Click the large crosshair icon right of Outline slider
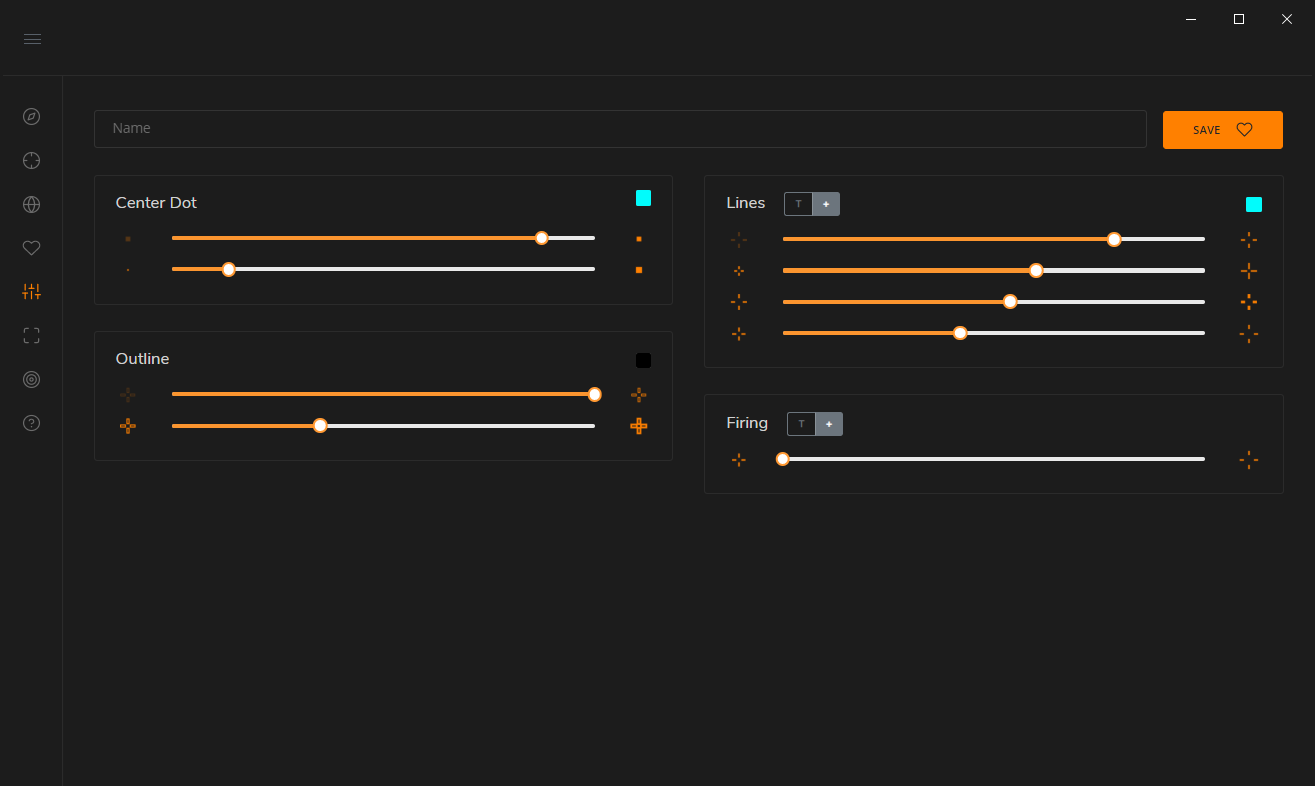1315x786 pixels. tap(639, 426)
